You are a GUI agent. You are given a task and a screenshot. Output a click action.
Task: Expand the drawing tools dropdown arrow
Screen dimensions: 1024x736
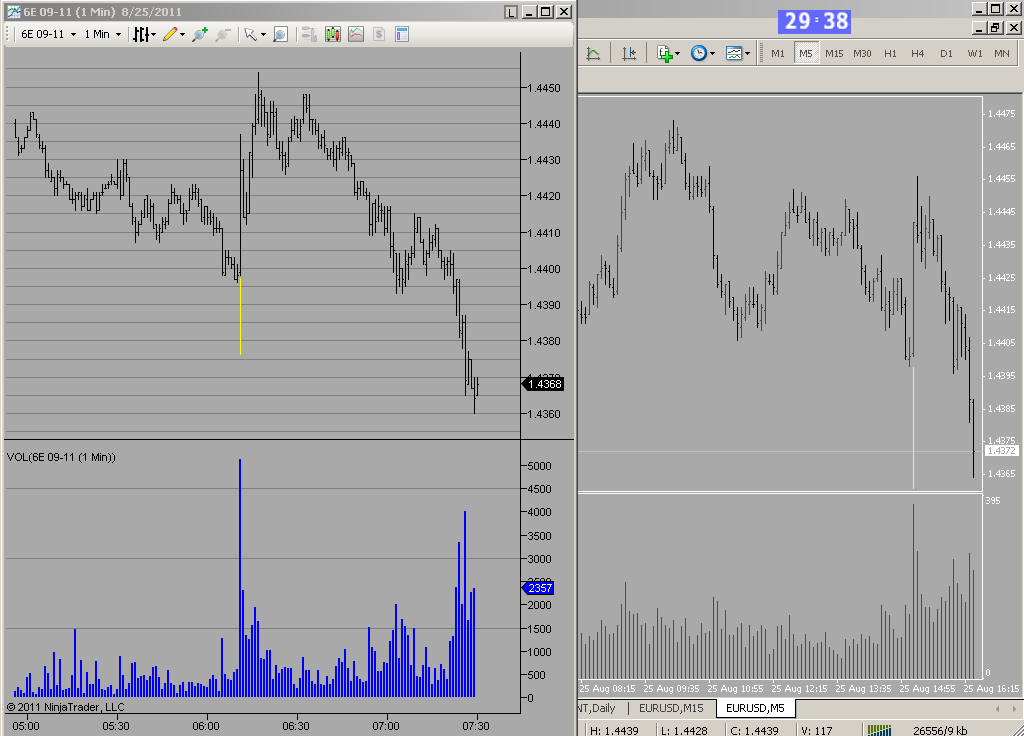182,35
